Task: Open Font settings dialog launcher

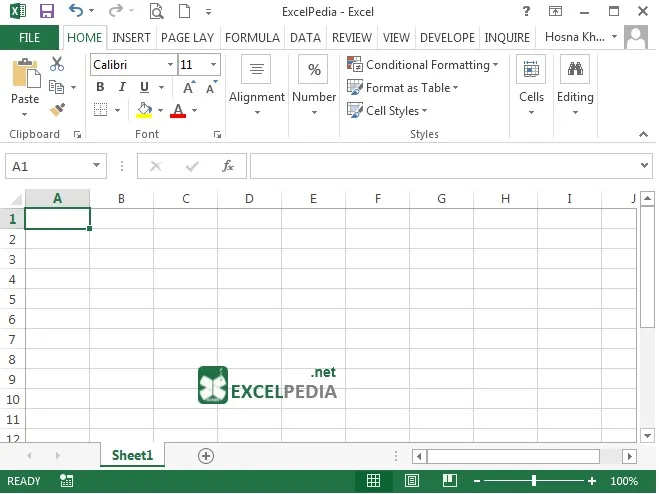Action: click(217, 135)
